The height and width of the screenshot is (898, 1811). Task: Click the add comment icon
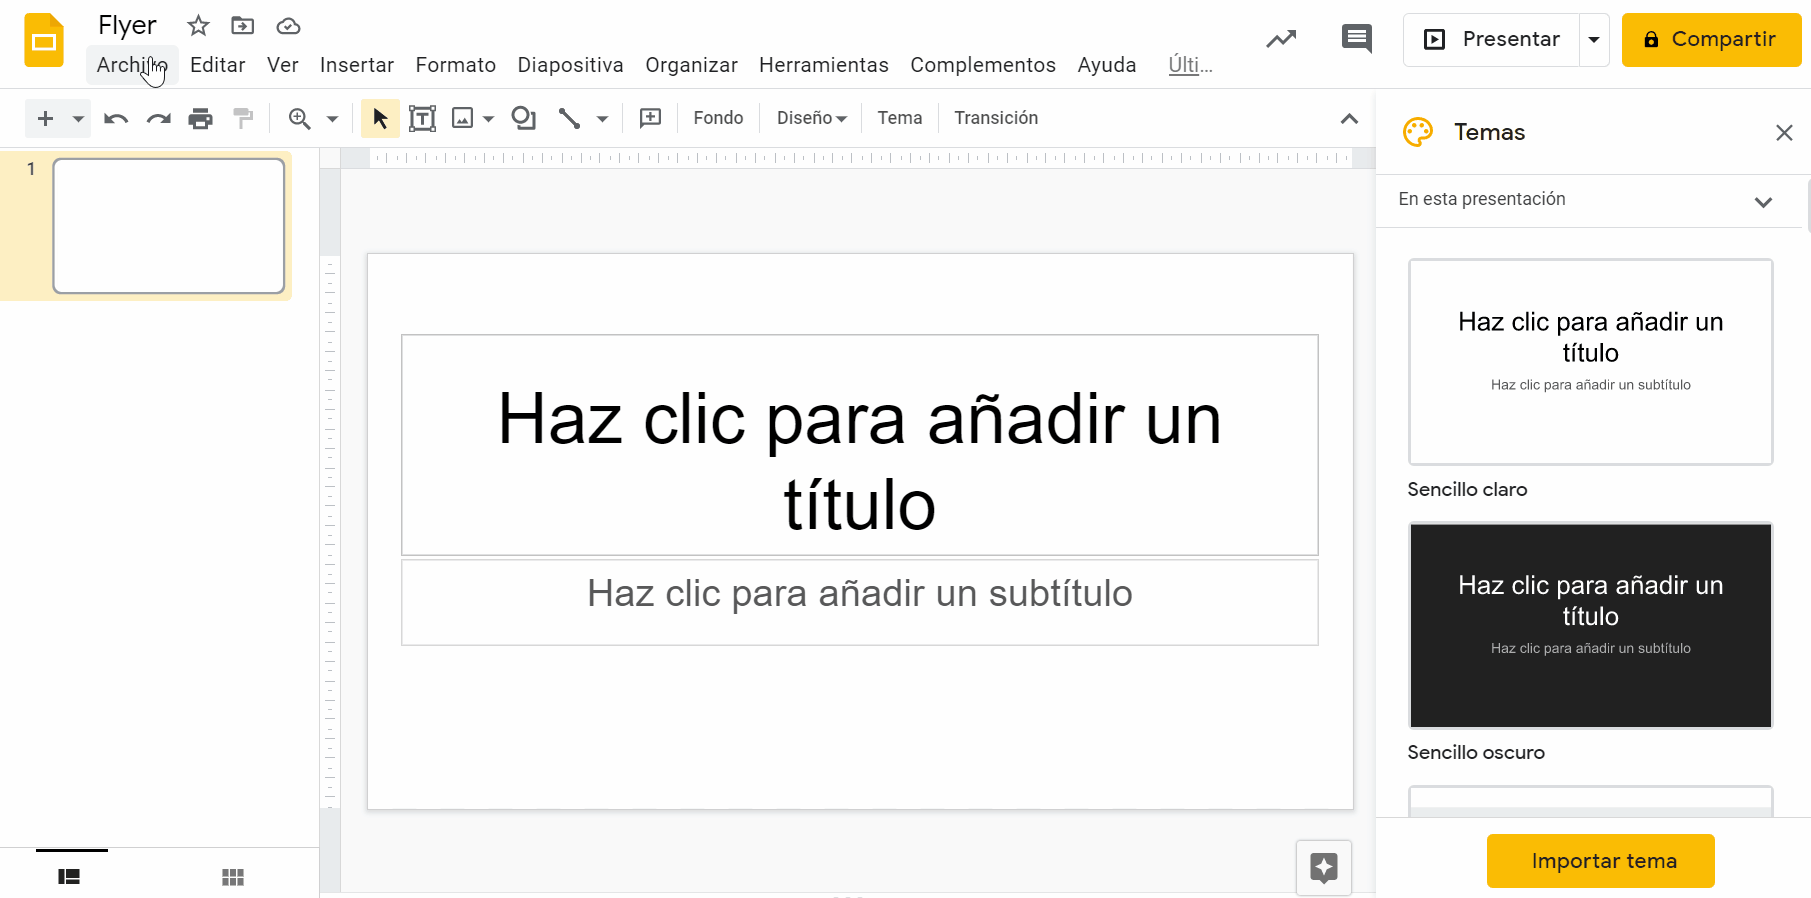point(650,119)
